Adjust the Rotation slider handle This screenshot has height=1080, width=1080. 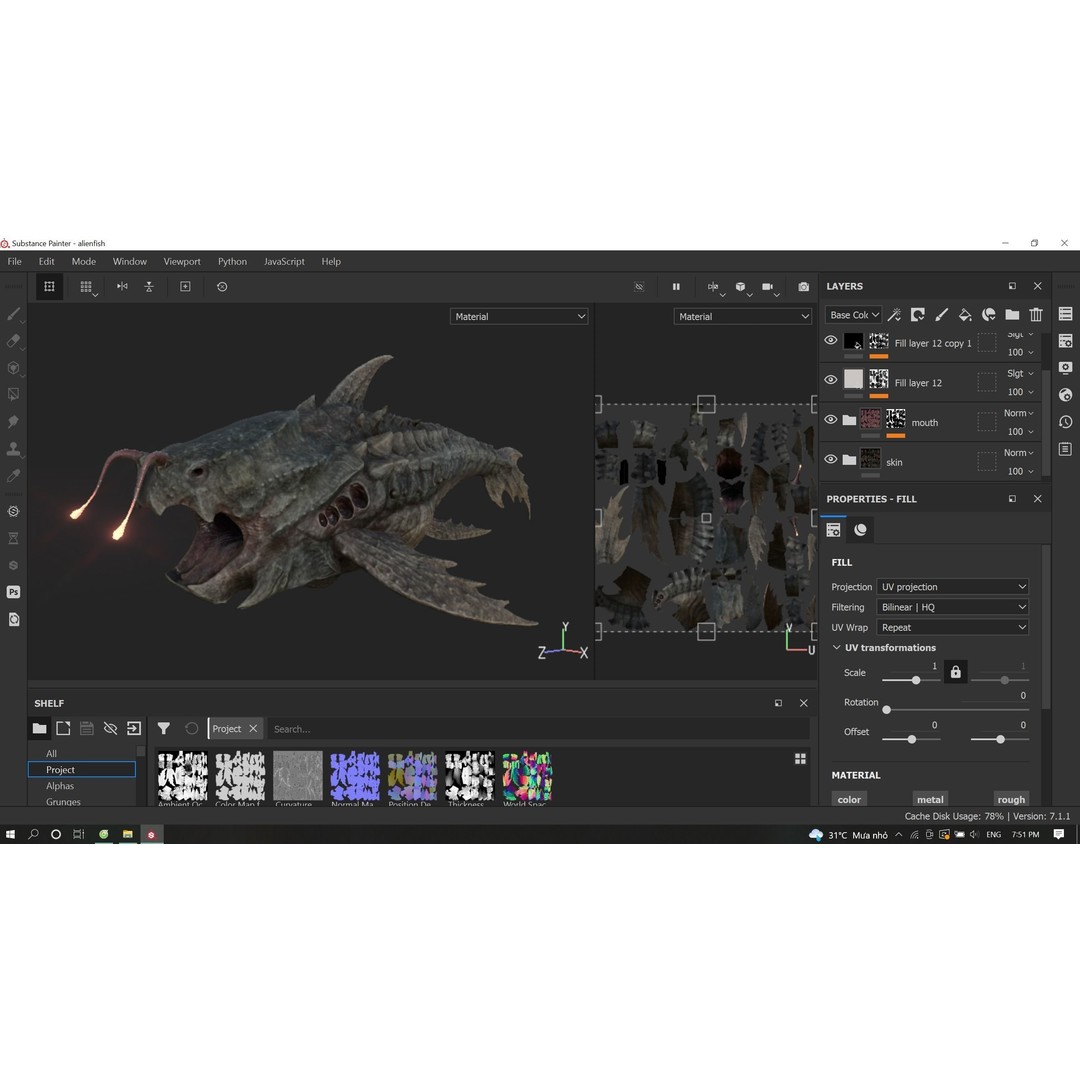click(x=886, y=709)
